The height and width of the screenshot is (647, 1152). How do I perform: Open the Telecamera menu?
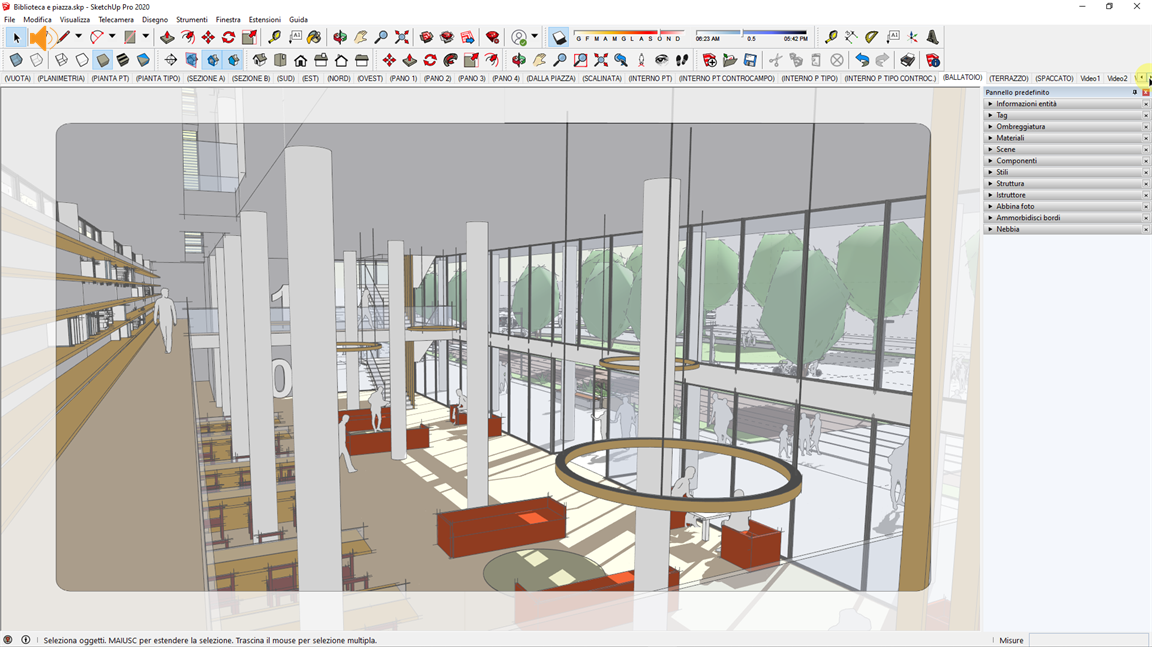point(116,20)
